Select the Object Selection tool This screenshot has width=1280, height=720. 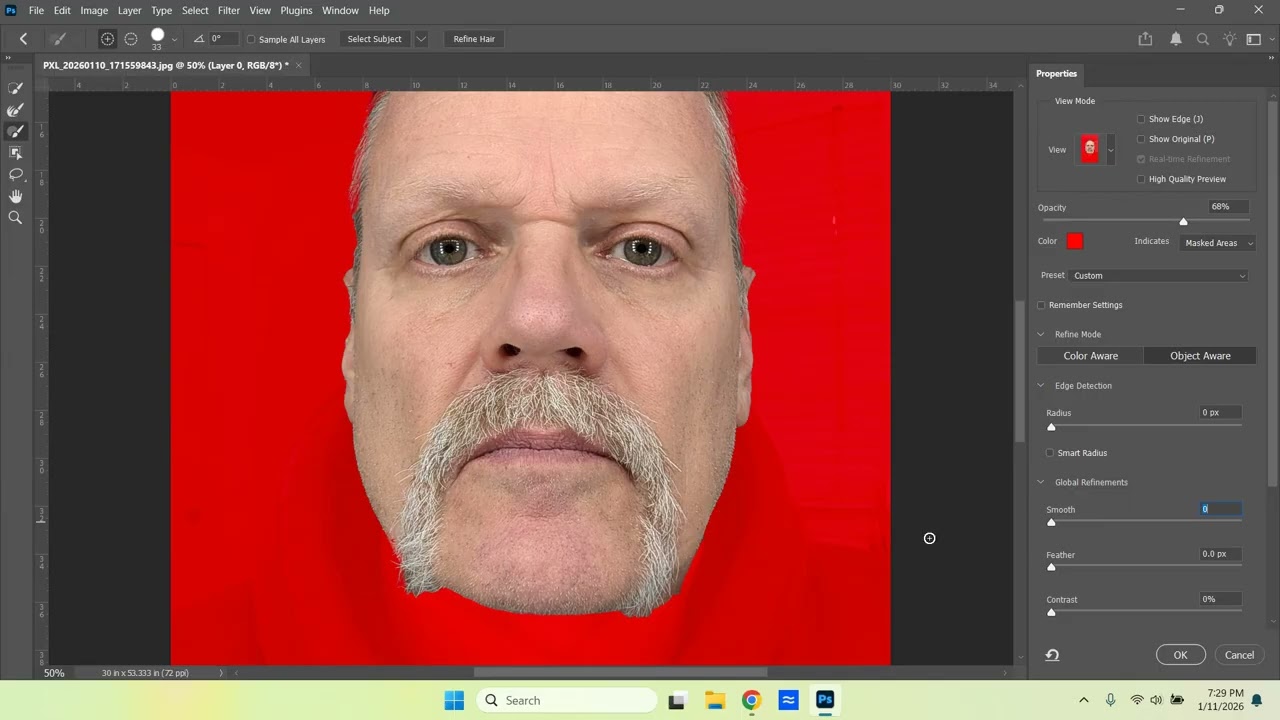click(x=15, y=153)
